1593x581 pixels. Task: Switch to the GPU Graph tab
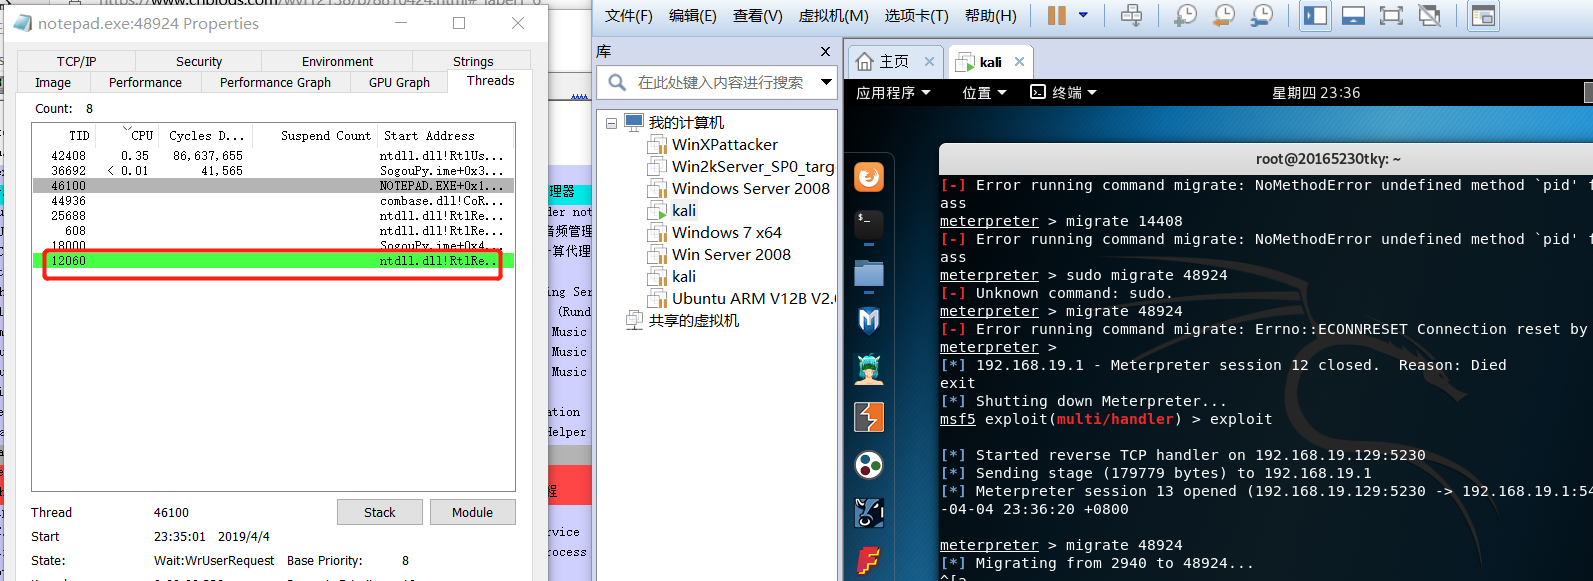point(399,82)
